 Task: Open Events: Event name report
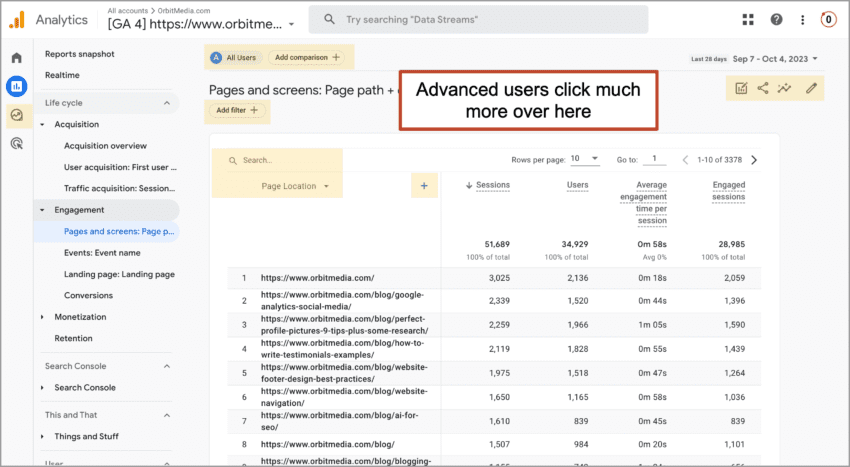(x=102, y=253)
